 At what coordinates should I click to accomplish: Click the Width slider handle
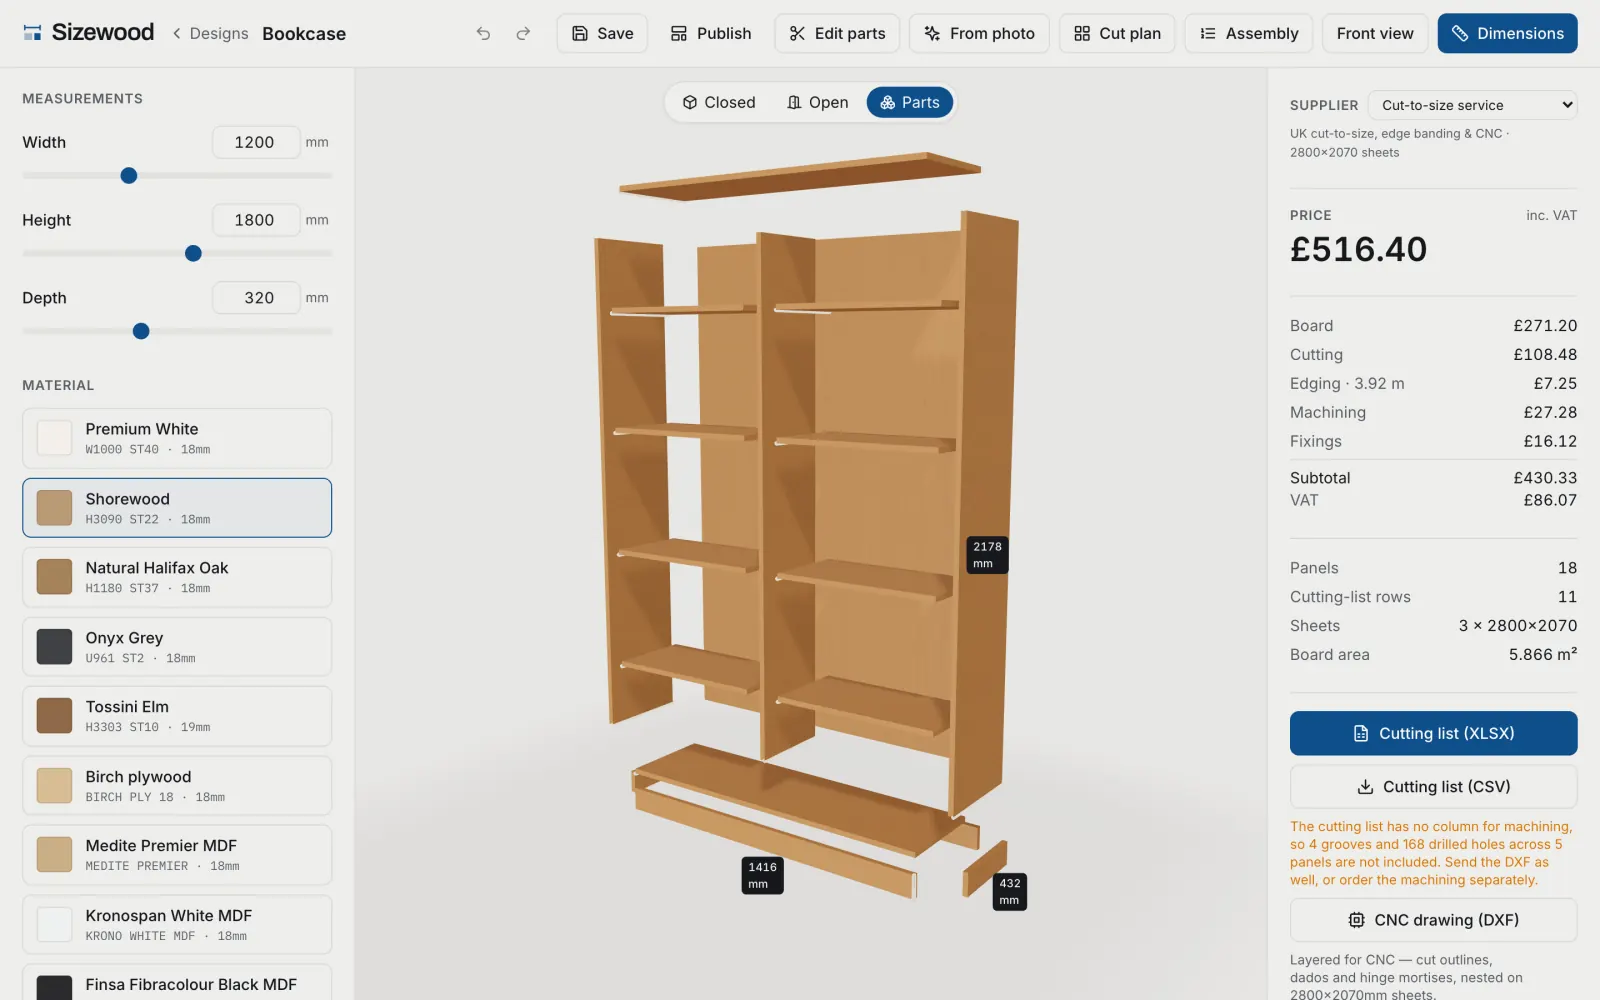tap(129, 176)
